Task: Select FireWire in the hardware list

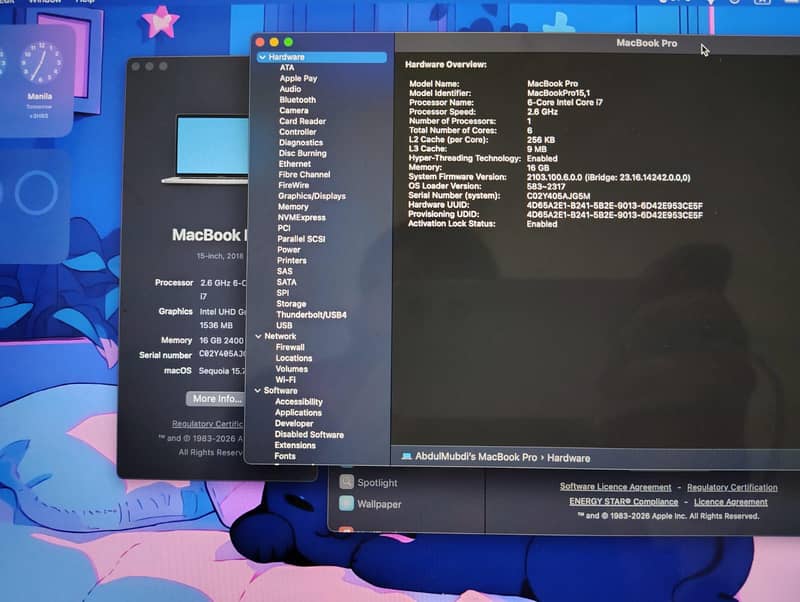Action: pos(294,185)
